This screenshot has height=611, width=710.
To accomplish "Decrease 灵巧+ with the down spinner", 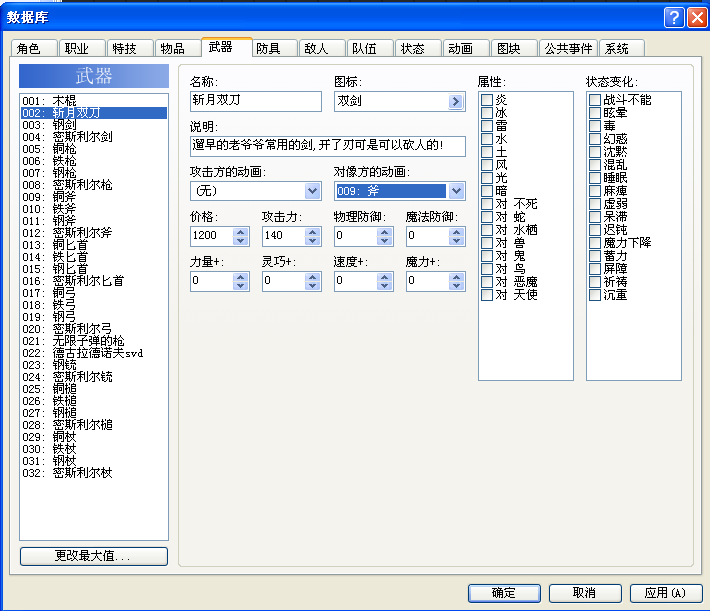I will (x=312, y=286).
